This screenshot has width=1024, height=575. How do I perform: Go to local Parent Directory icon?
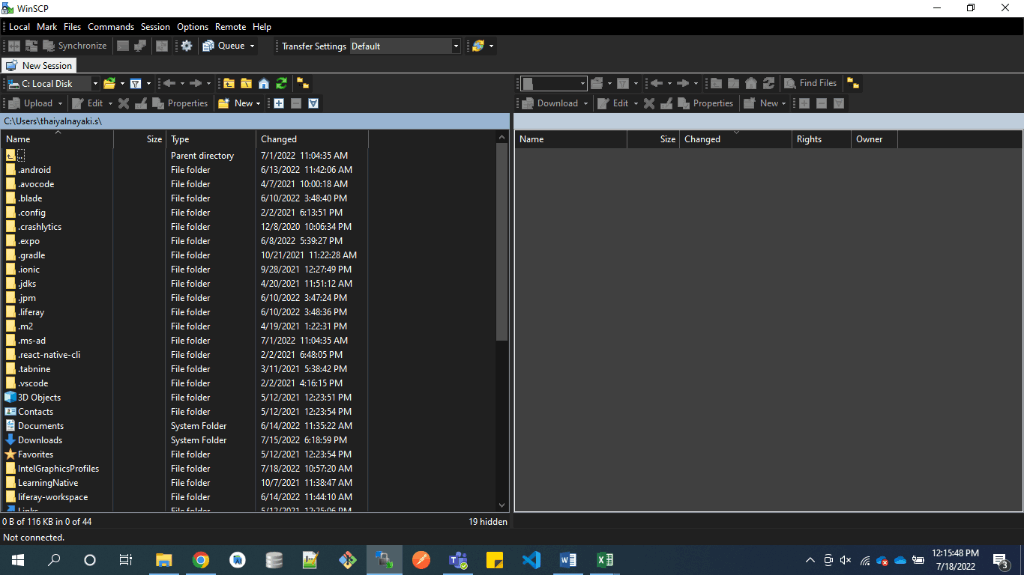coord(229,84)
